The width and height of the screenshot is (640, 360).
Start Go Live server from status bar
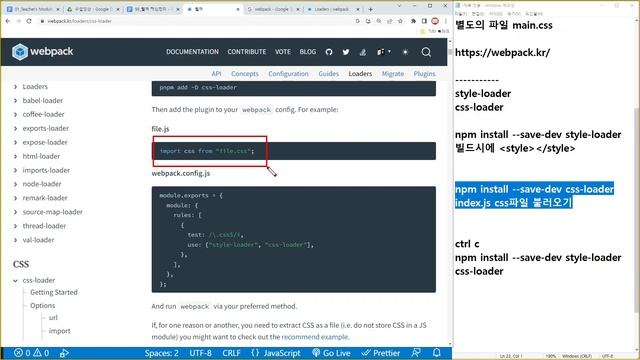pos(331,353)
